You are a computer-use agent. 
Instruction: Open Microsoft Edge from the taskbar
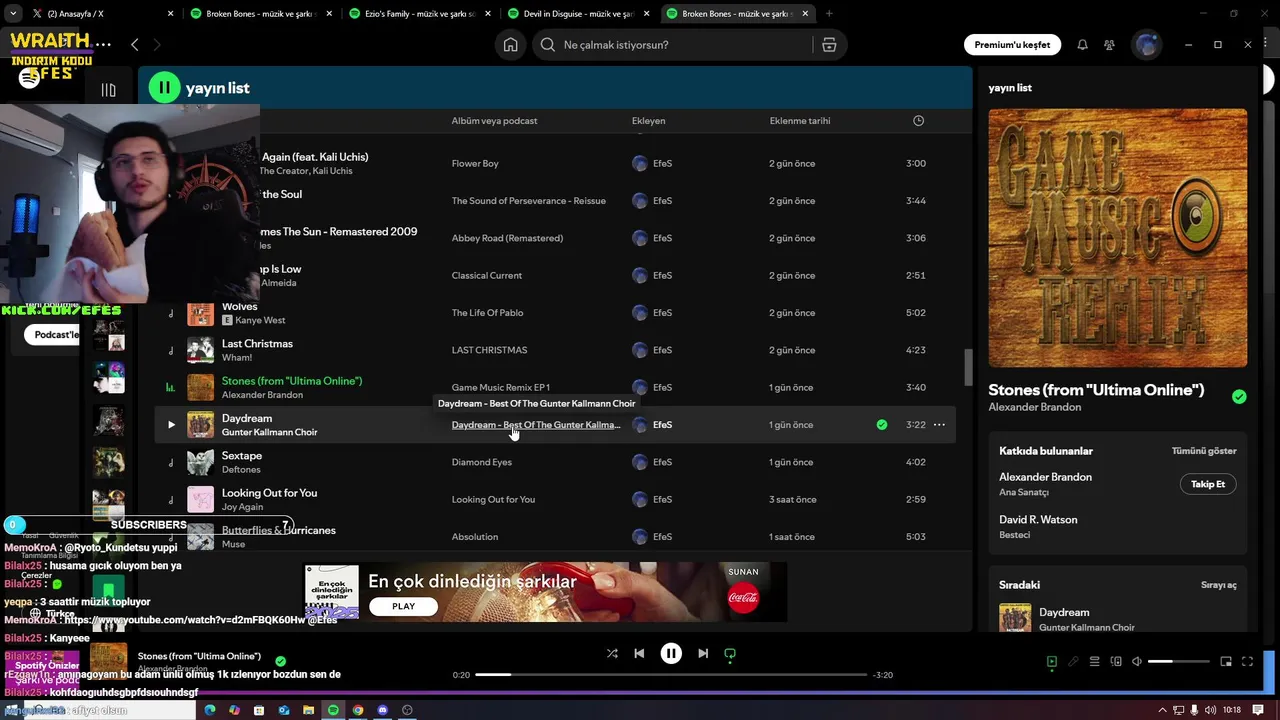[210, 710]
